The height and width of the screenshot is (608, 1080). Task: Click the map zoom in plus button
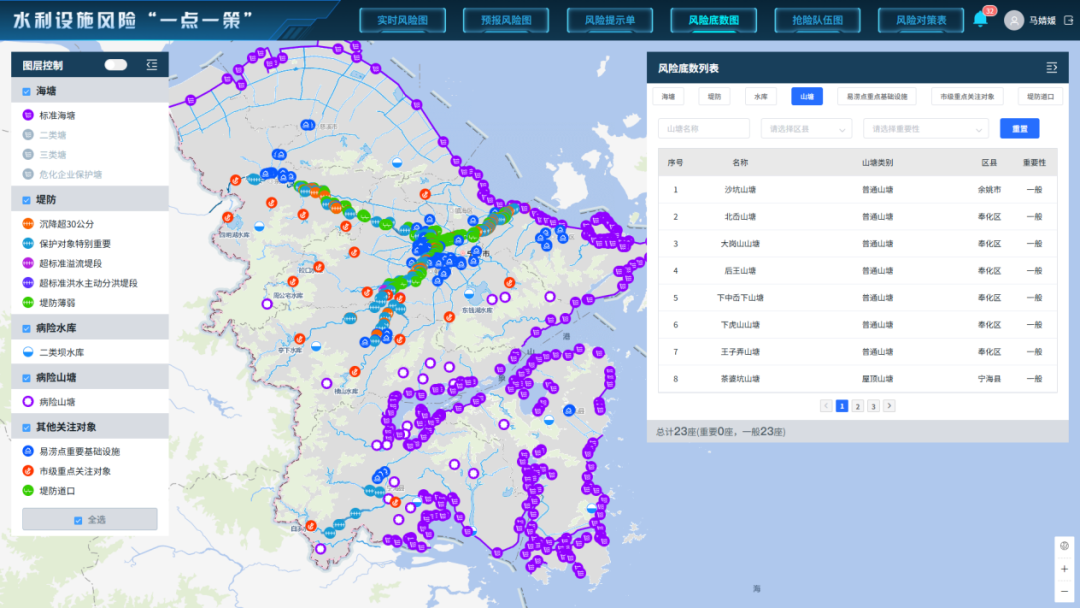(1064, 569)
